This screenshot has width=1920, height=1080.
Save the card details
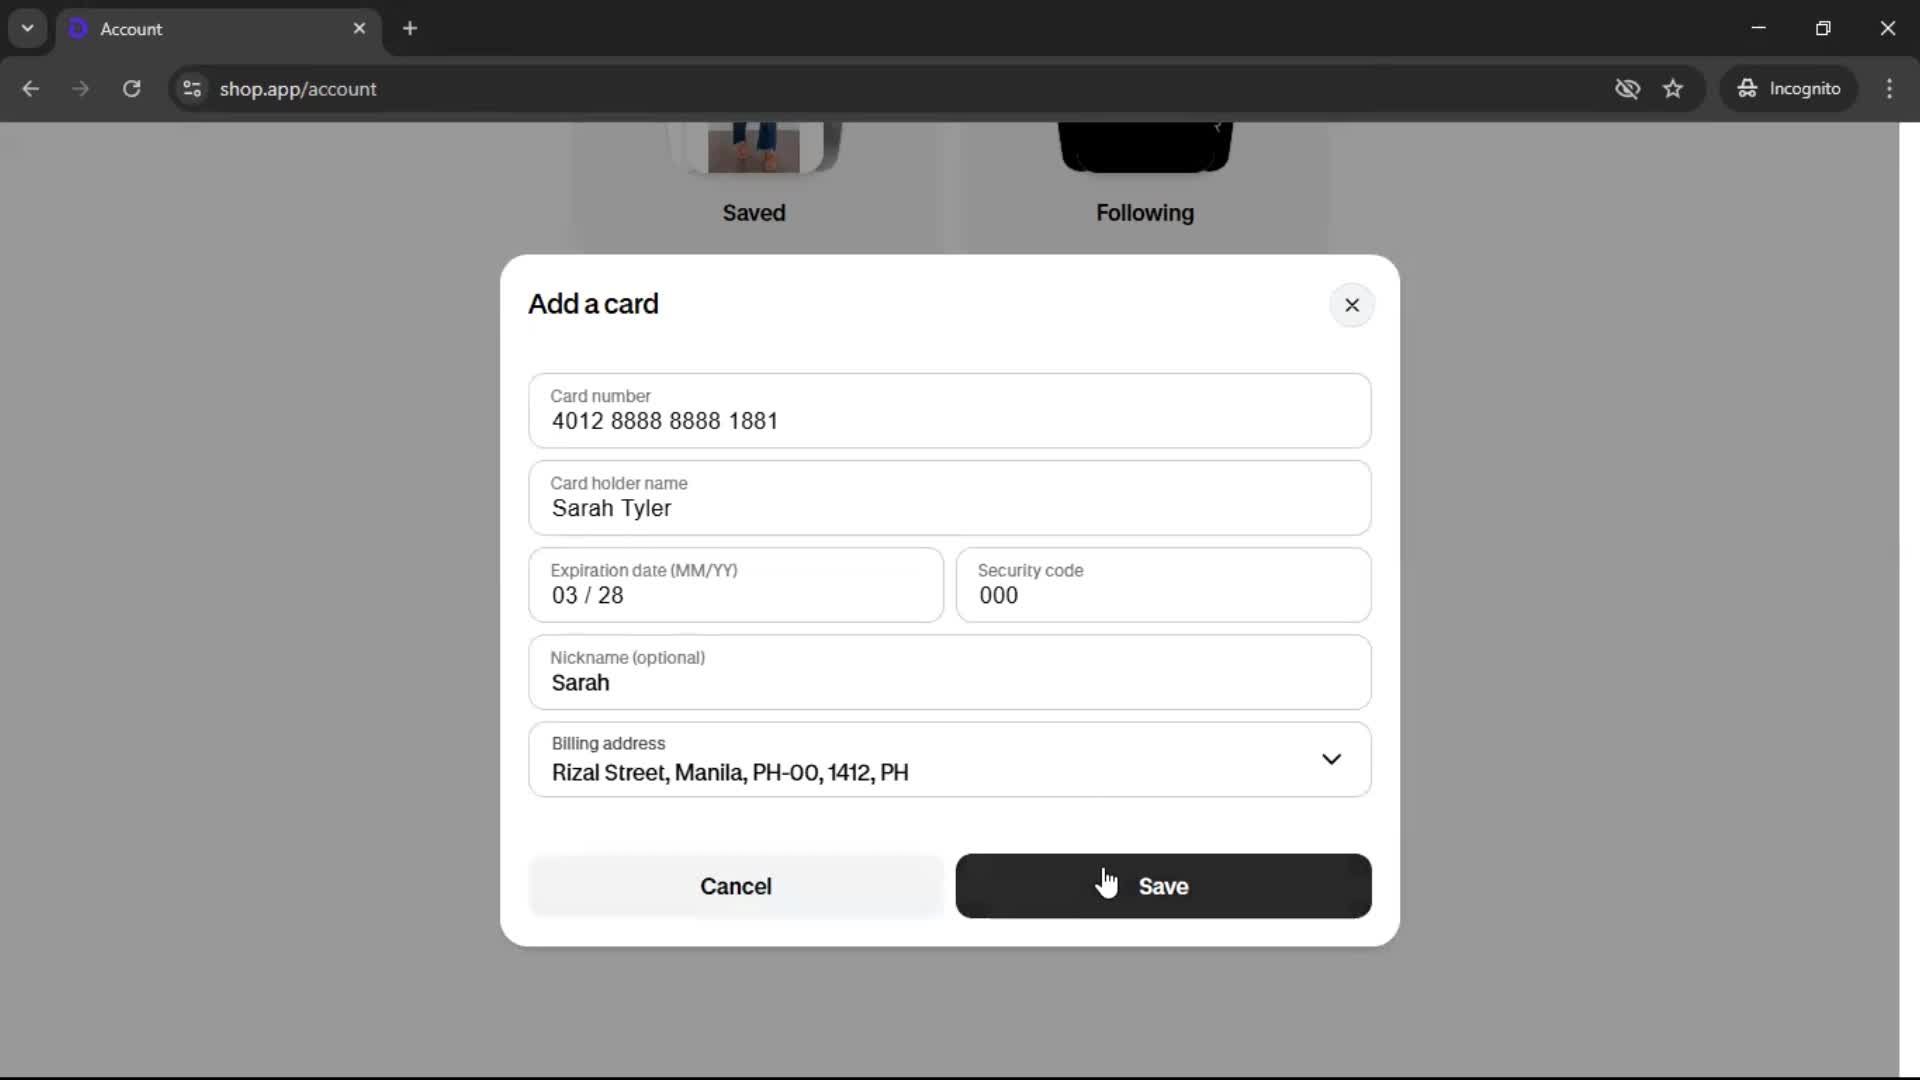[x=1163, y=886]
